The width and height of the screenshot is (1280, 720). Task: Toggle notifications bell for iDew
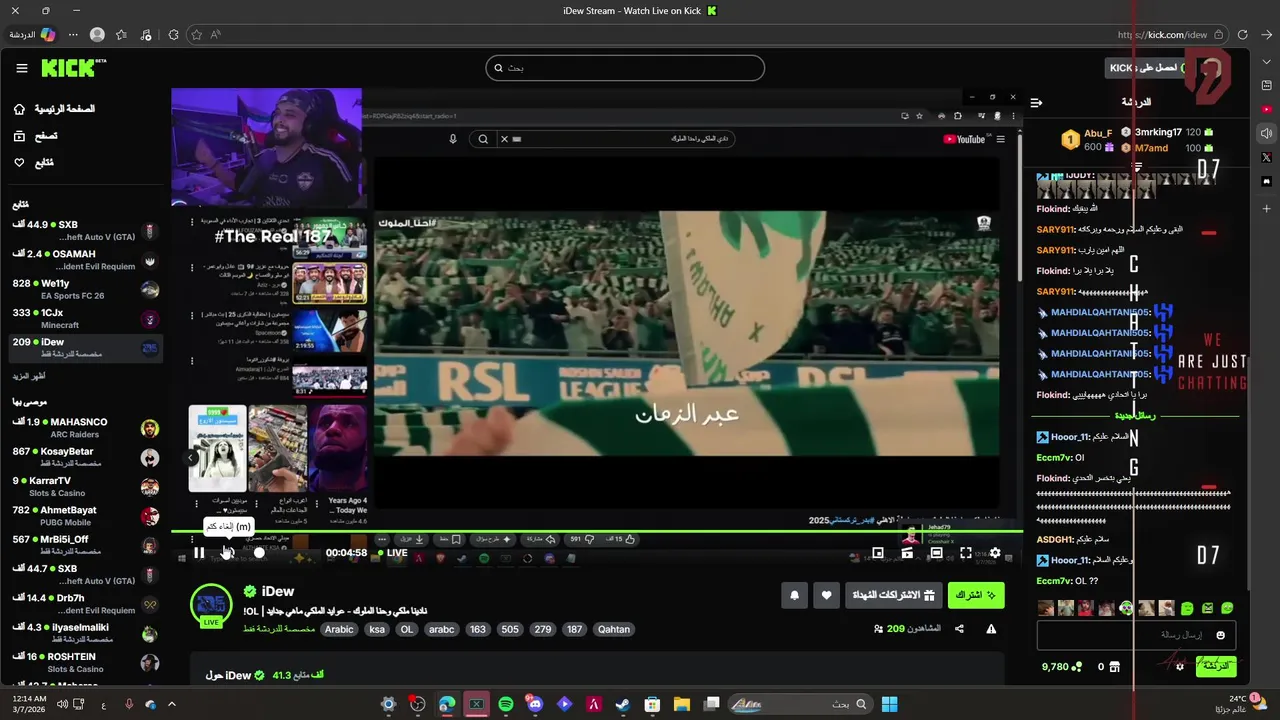point(794,595)
